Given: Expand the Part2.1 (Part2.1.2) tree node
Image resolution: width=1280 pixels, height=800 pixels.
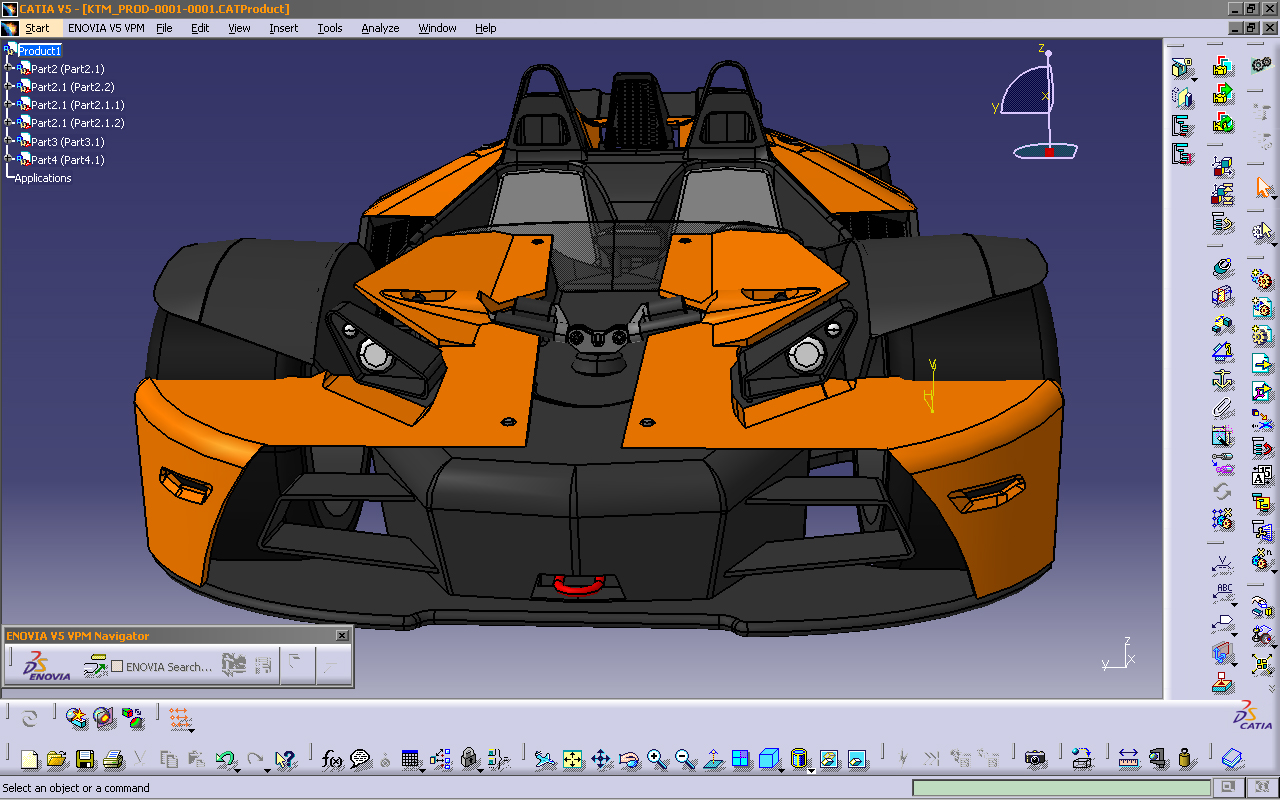Looking at the screenshot, I should [8, 123].
